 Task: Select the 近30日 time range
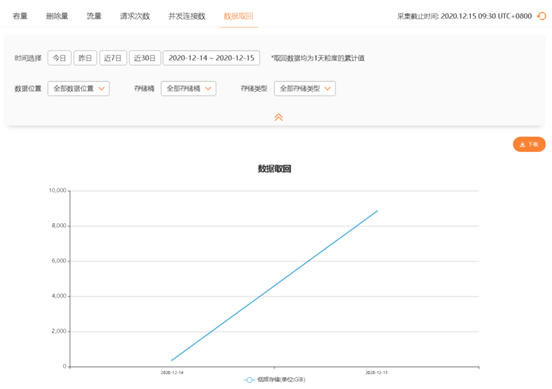pyautogui.click(x=145, y=58)
